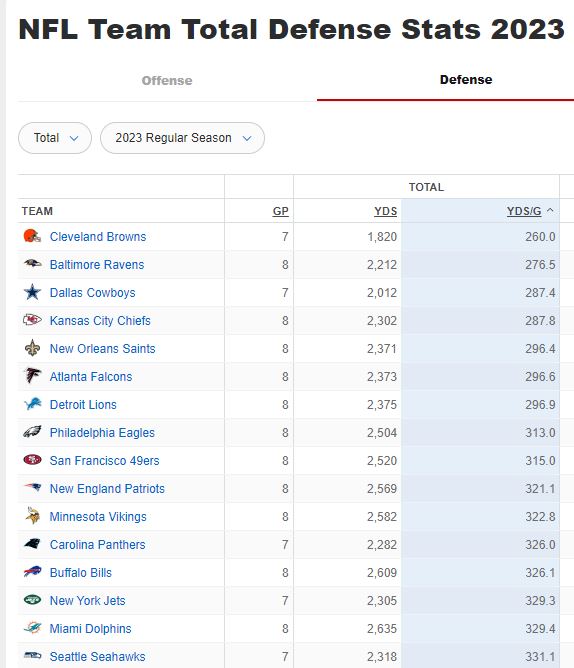The height and width of the screenshot is (668, 574).
Task: Click the New England Patriots logo
Action: click(x=32, y=488)
